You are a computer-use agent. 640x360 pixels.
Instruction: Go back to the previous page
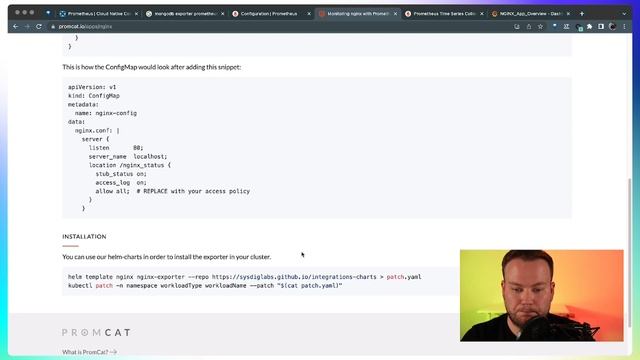tap(16, 27)
